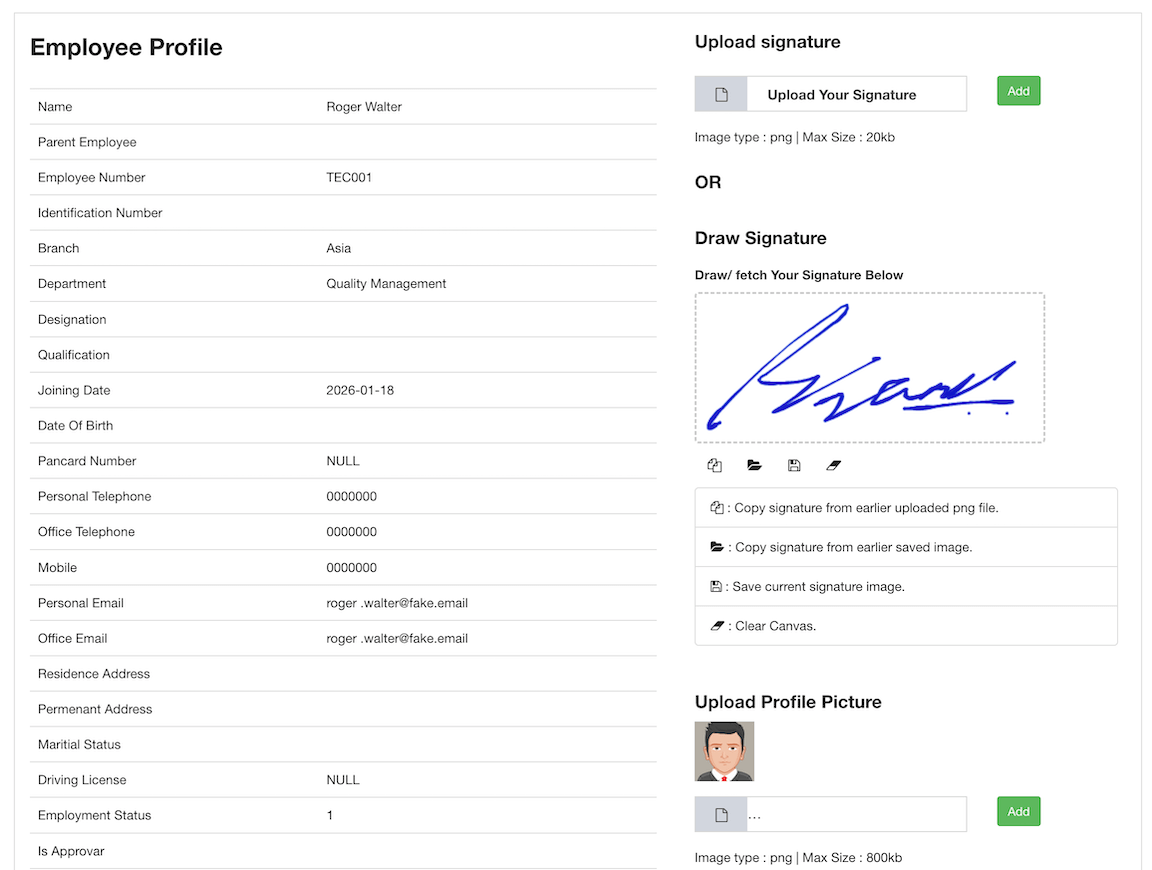Click the file icon beside Upload Your Signature
1152x870 pixels.
[x=721, y=95]
